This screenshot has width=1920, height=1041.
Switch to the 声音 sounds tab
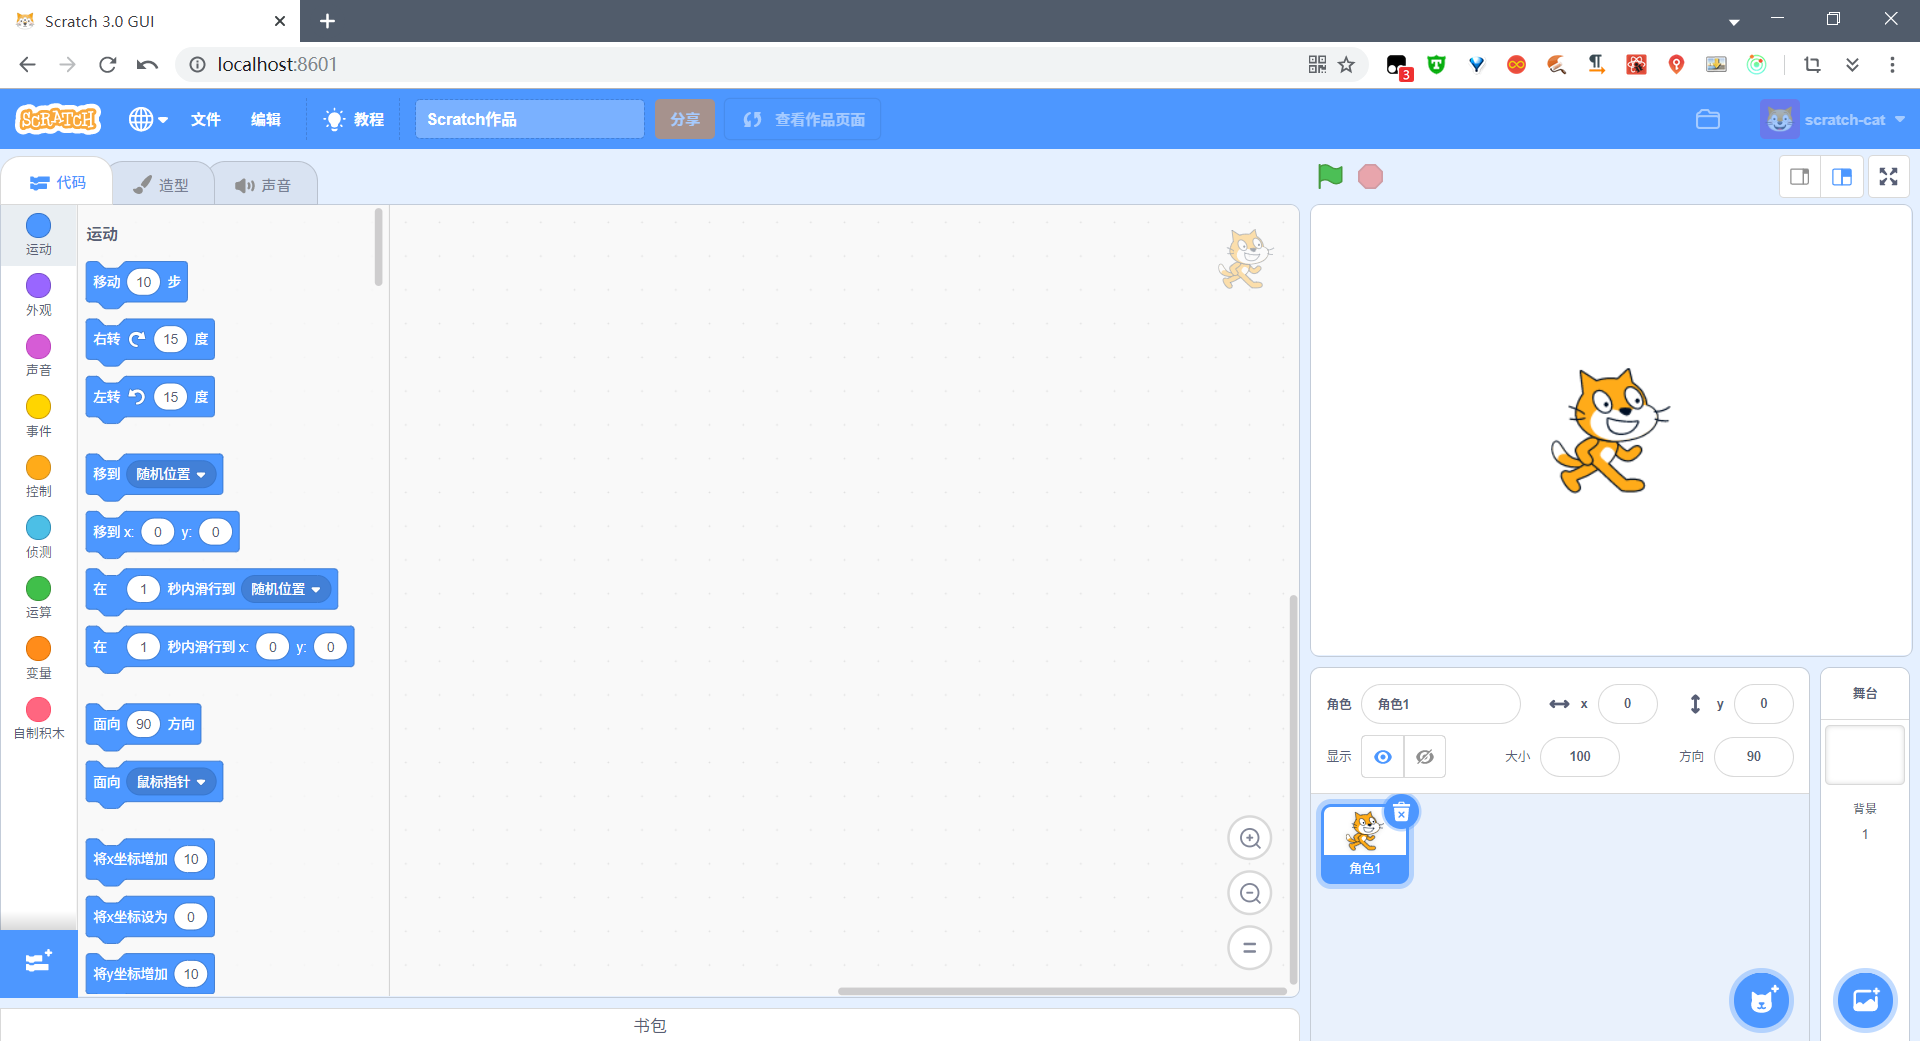tap(264, 185)
